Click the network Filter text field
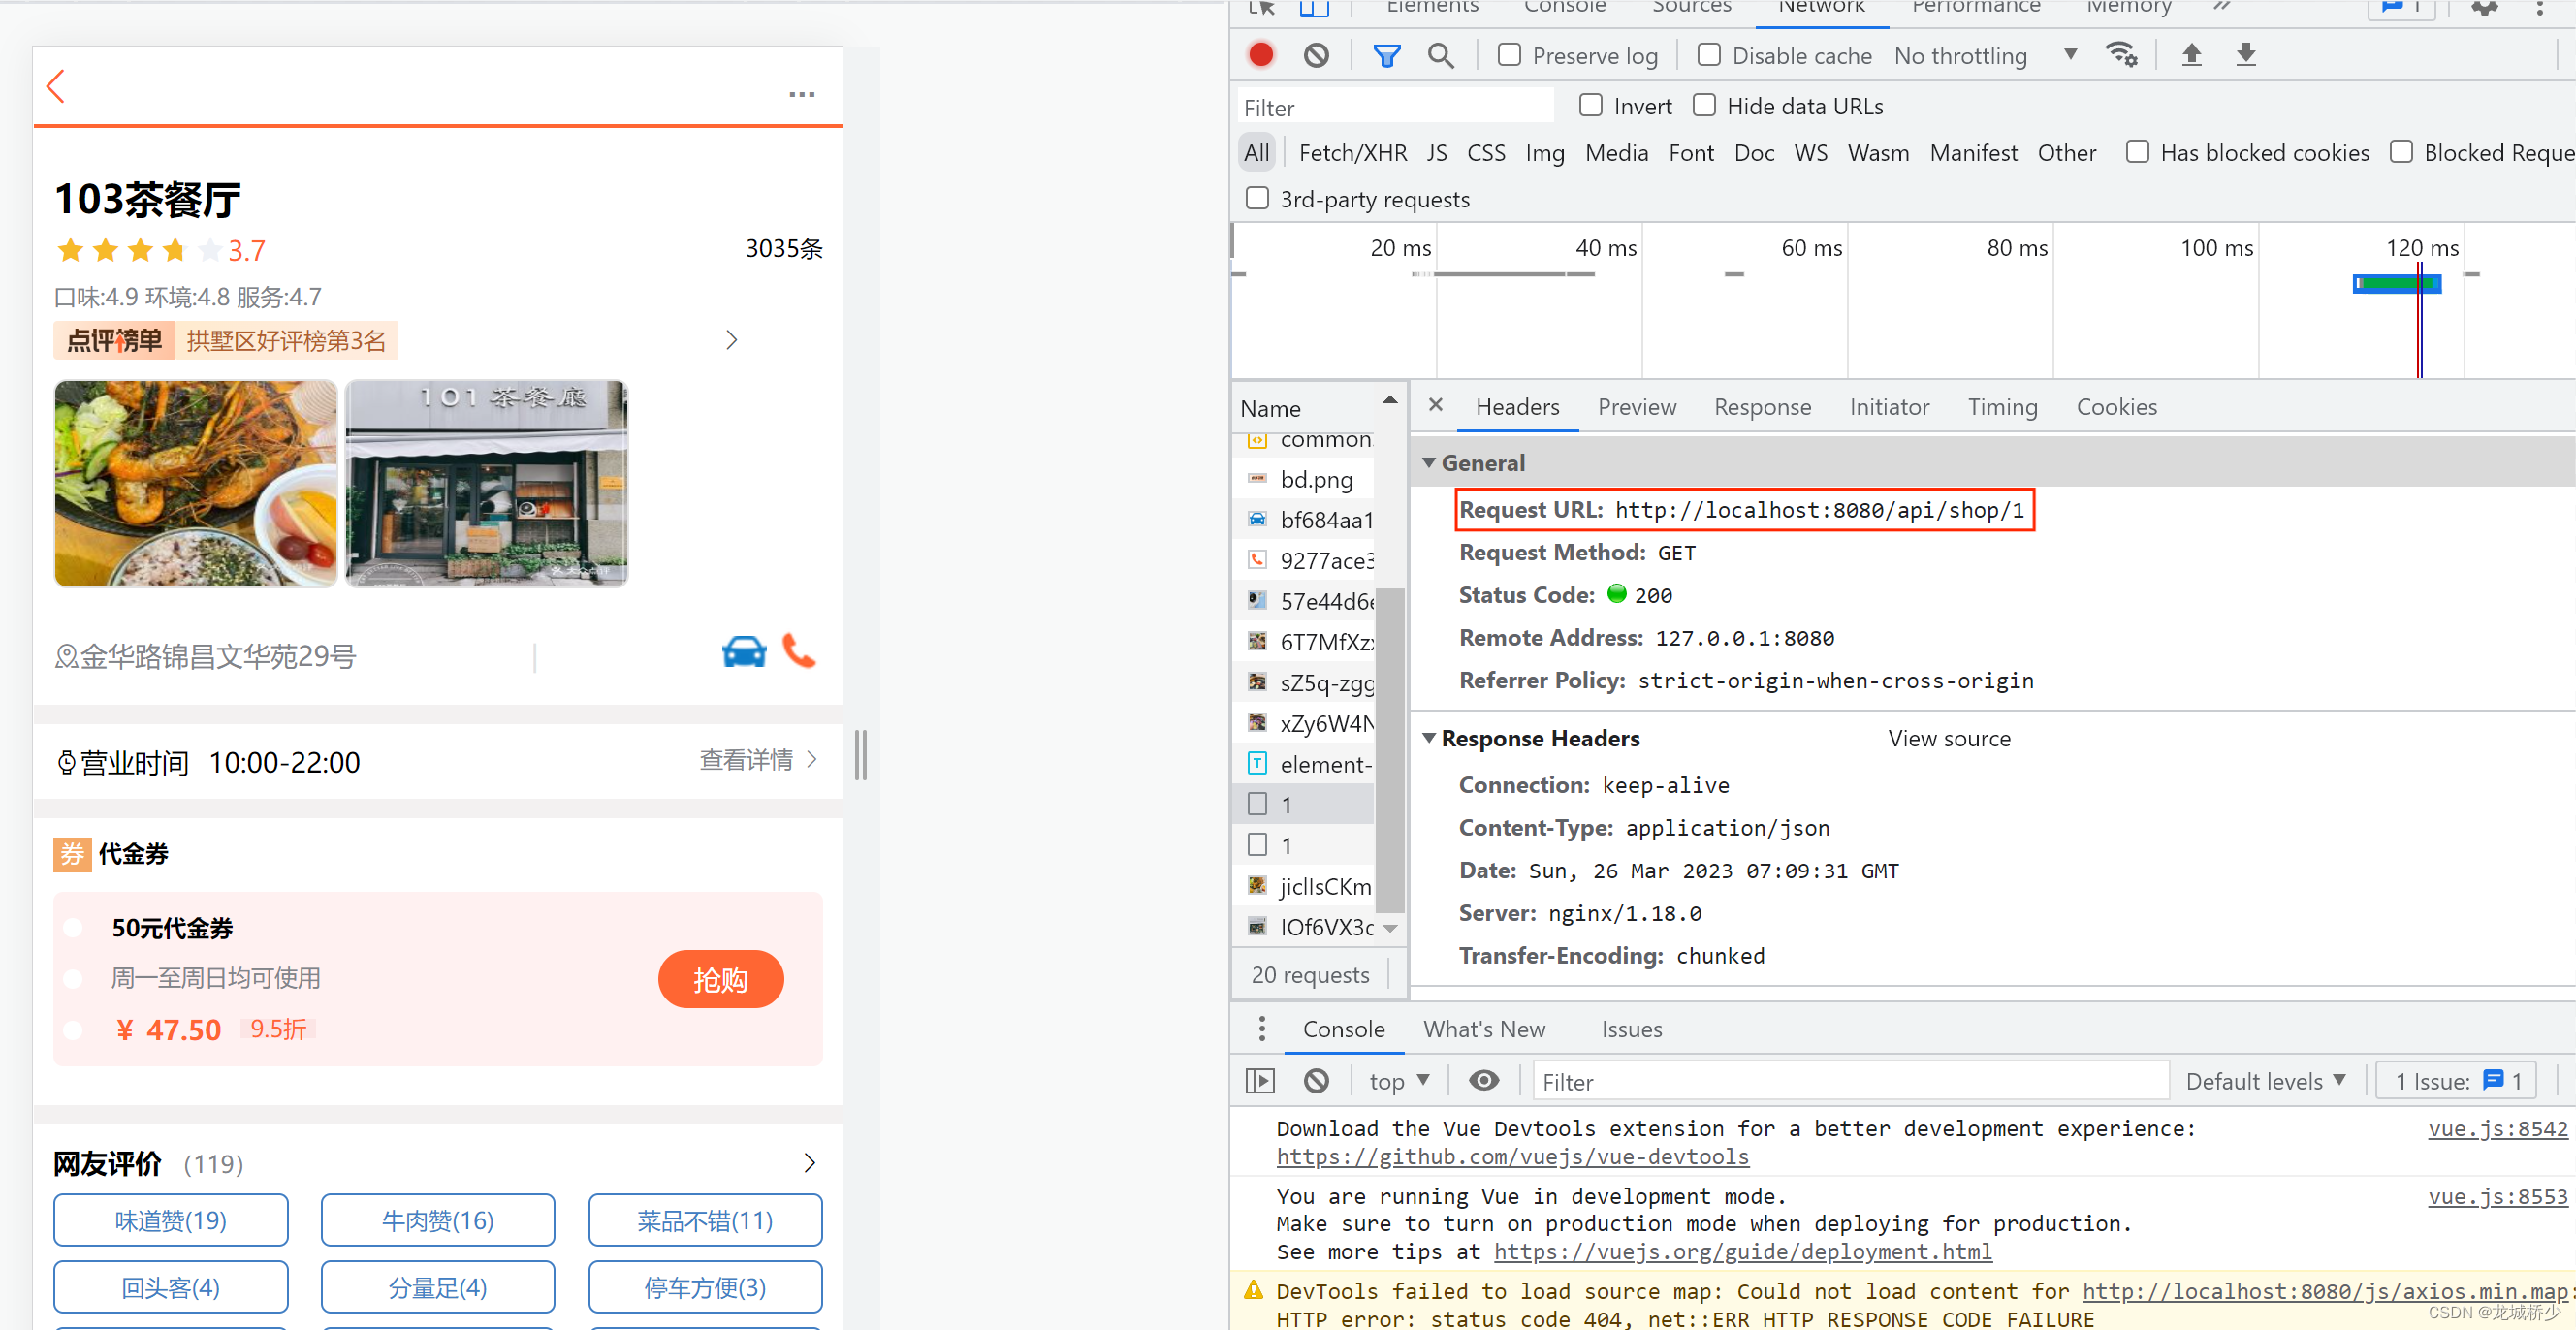This screenshot has width=2576, height=1330. point(1395,107)
